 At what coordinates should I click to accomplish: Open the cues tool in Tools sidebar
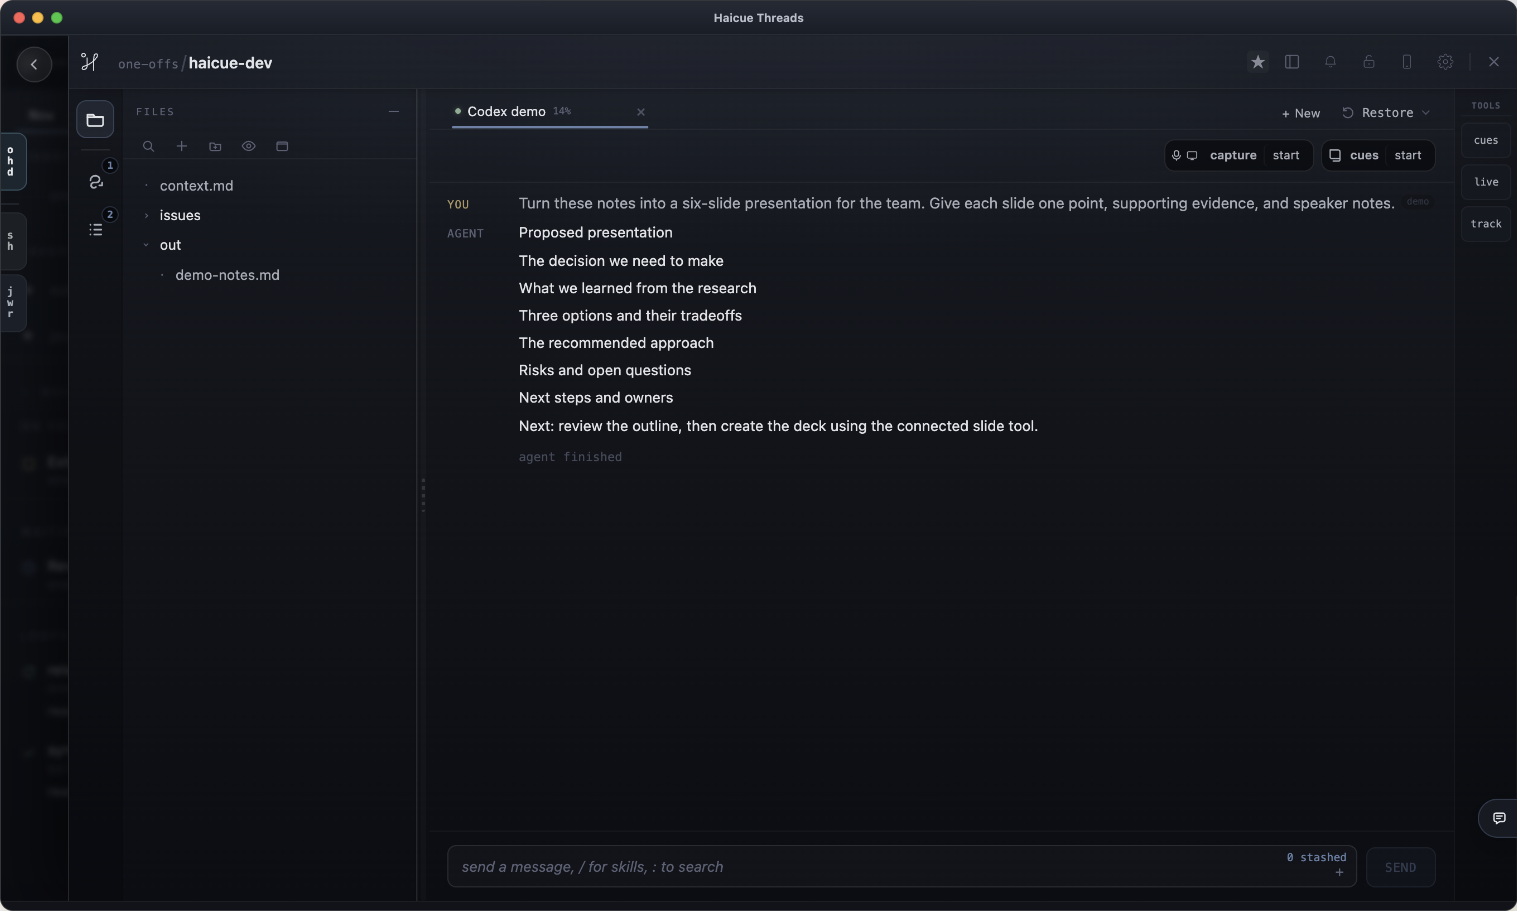click(x=1486, y=140)
